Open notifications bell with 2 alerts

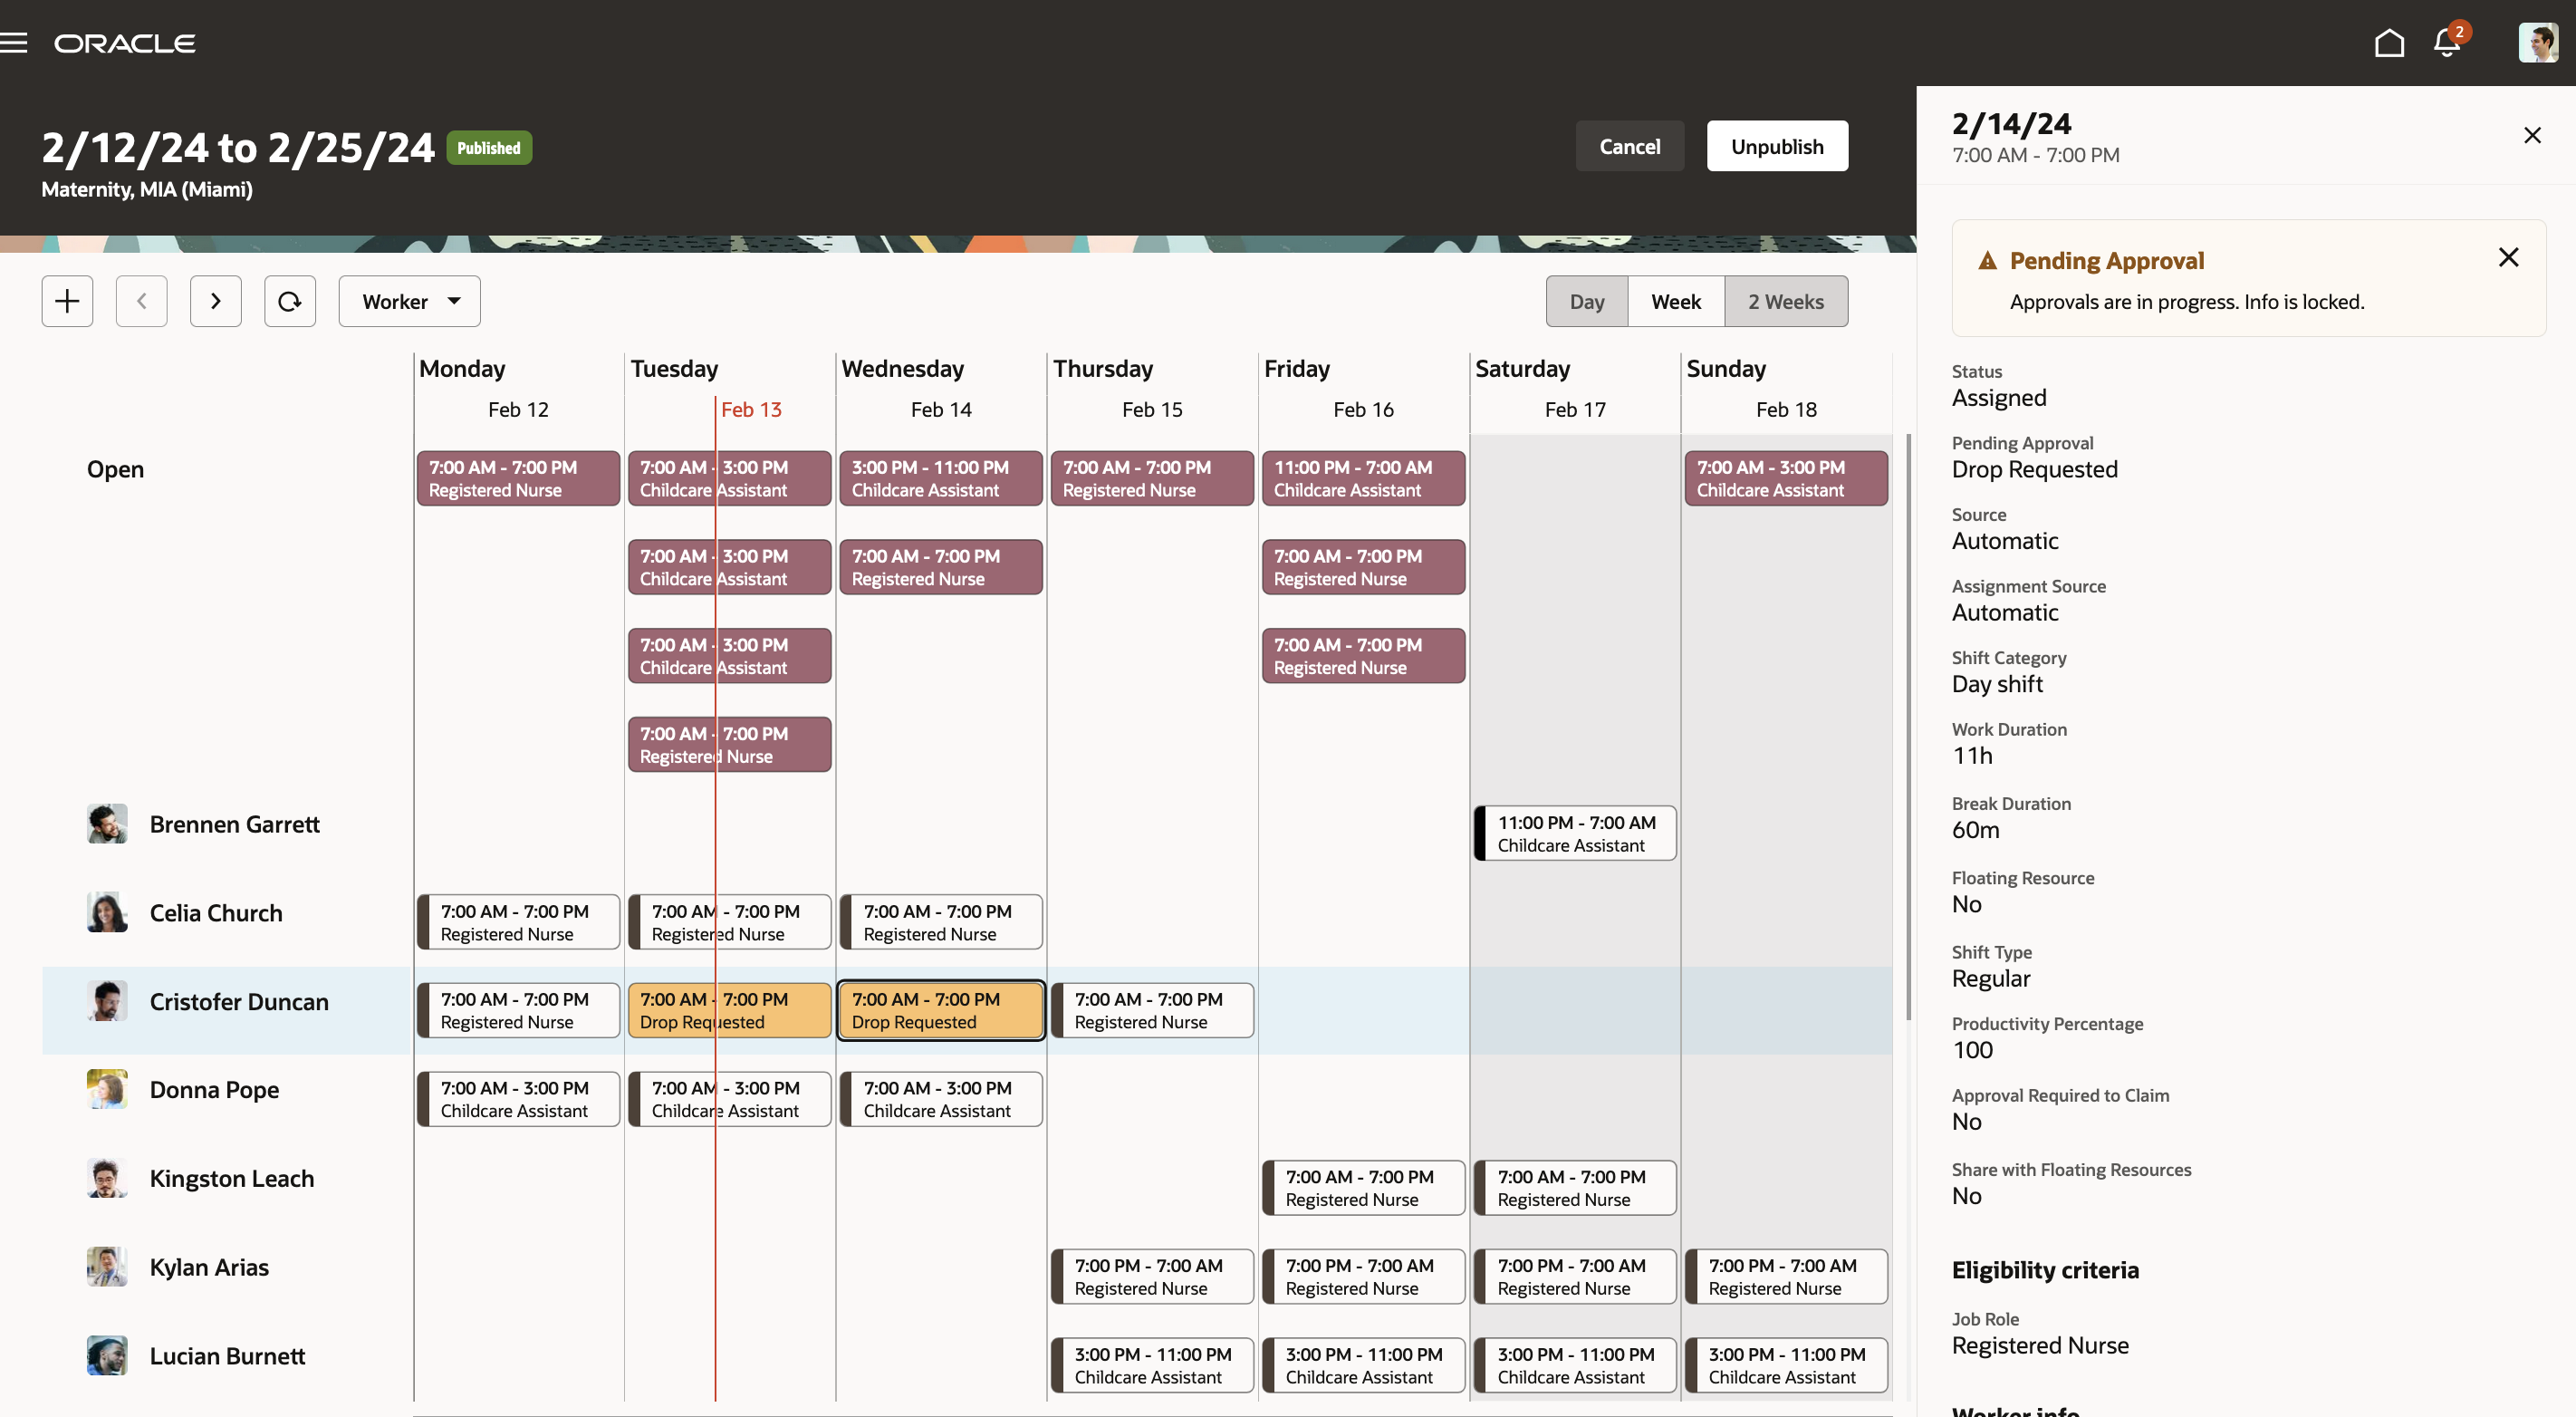tap(2446, 43)
